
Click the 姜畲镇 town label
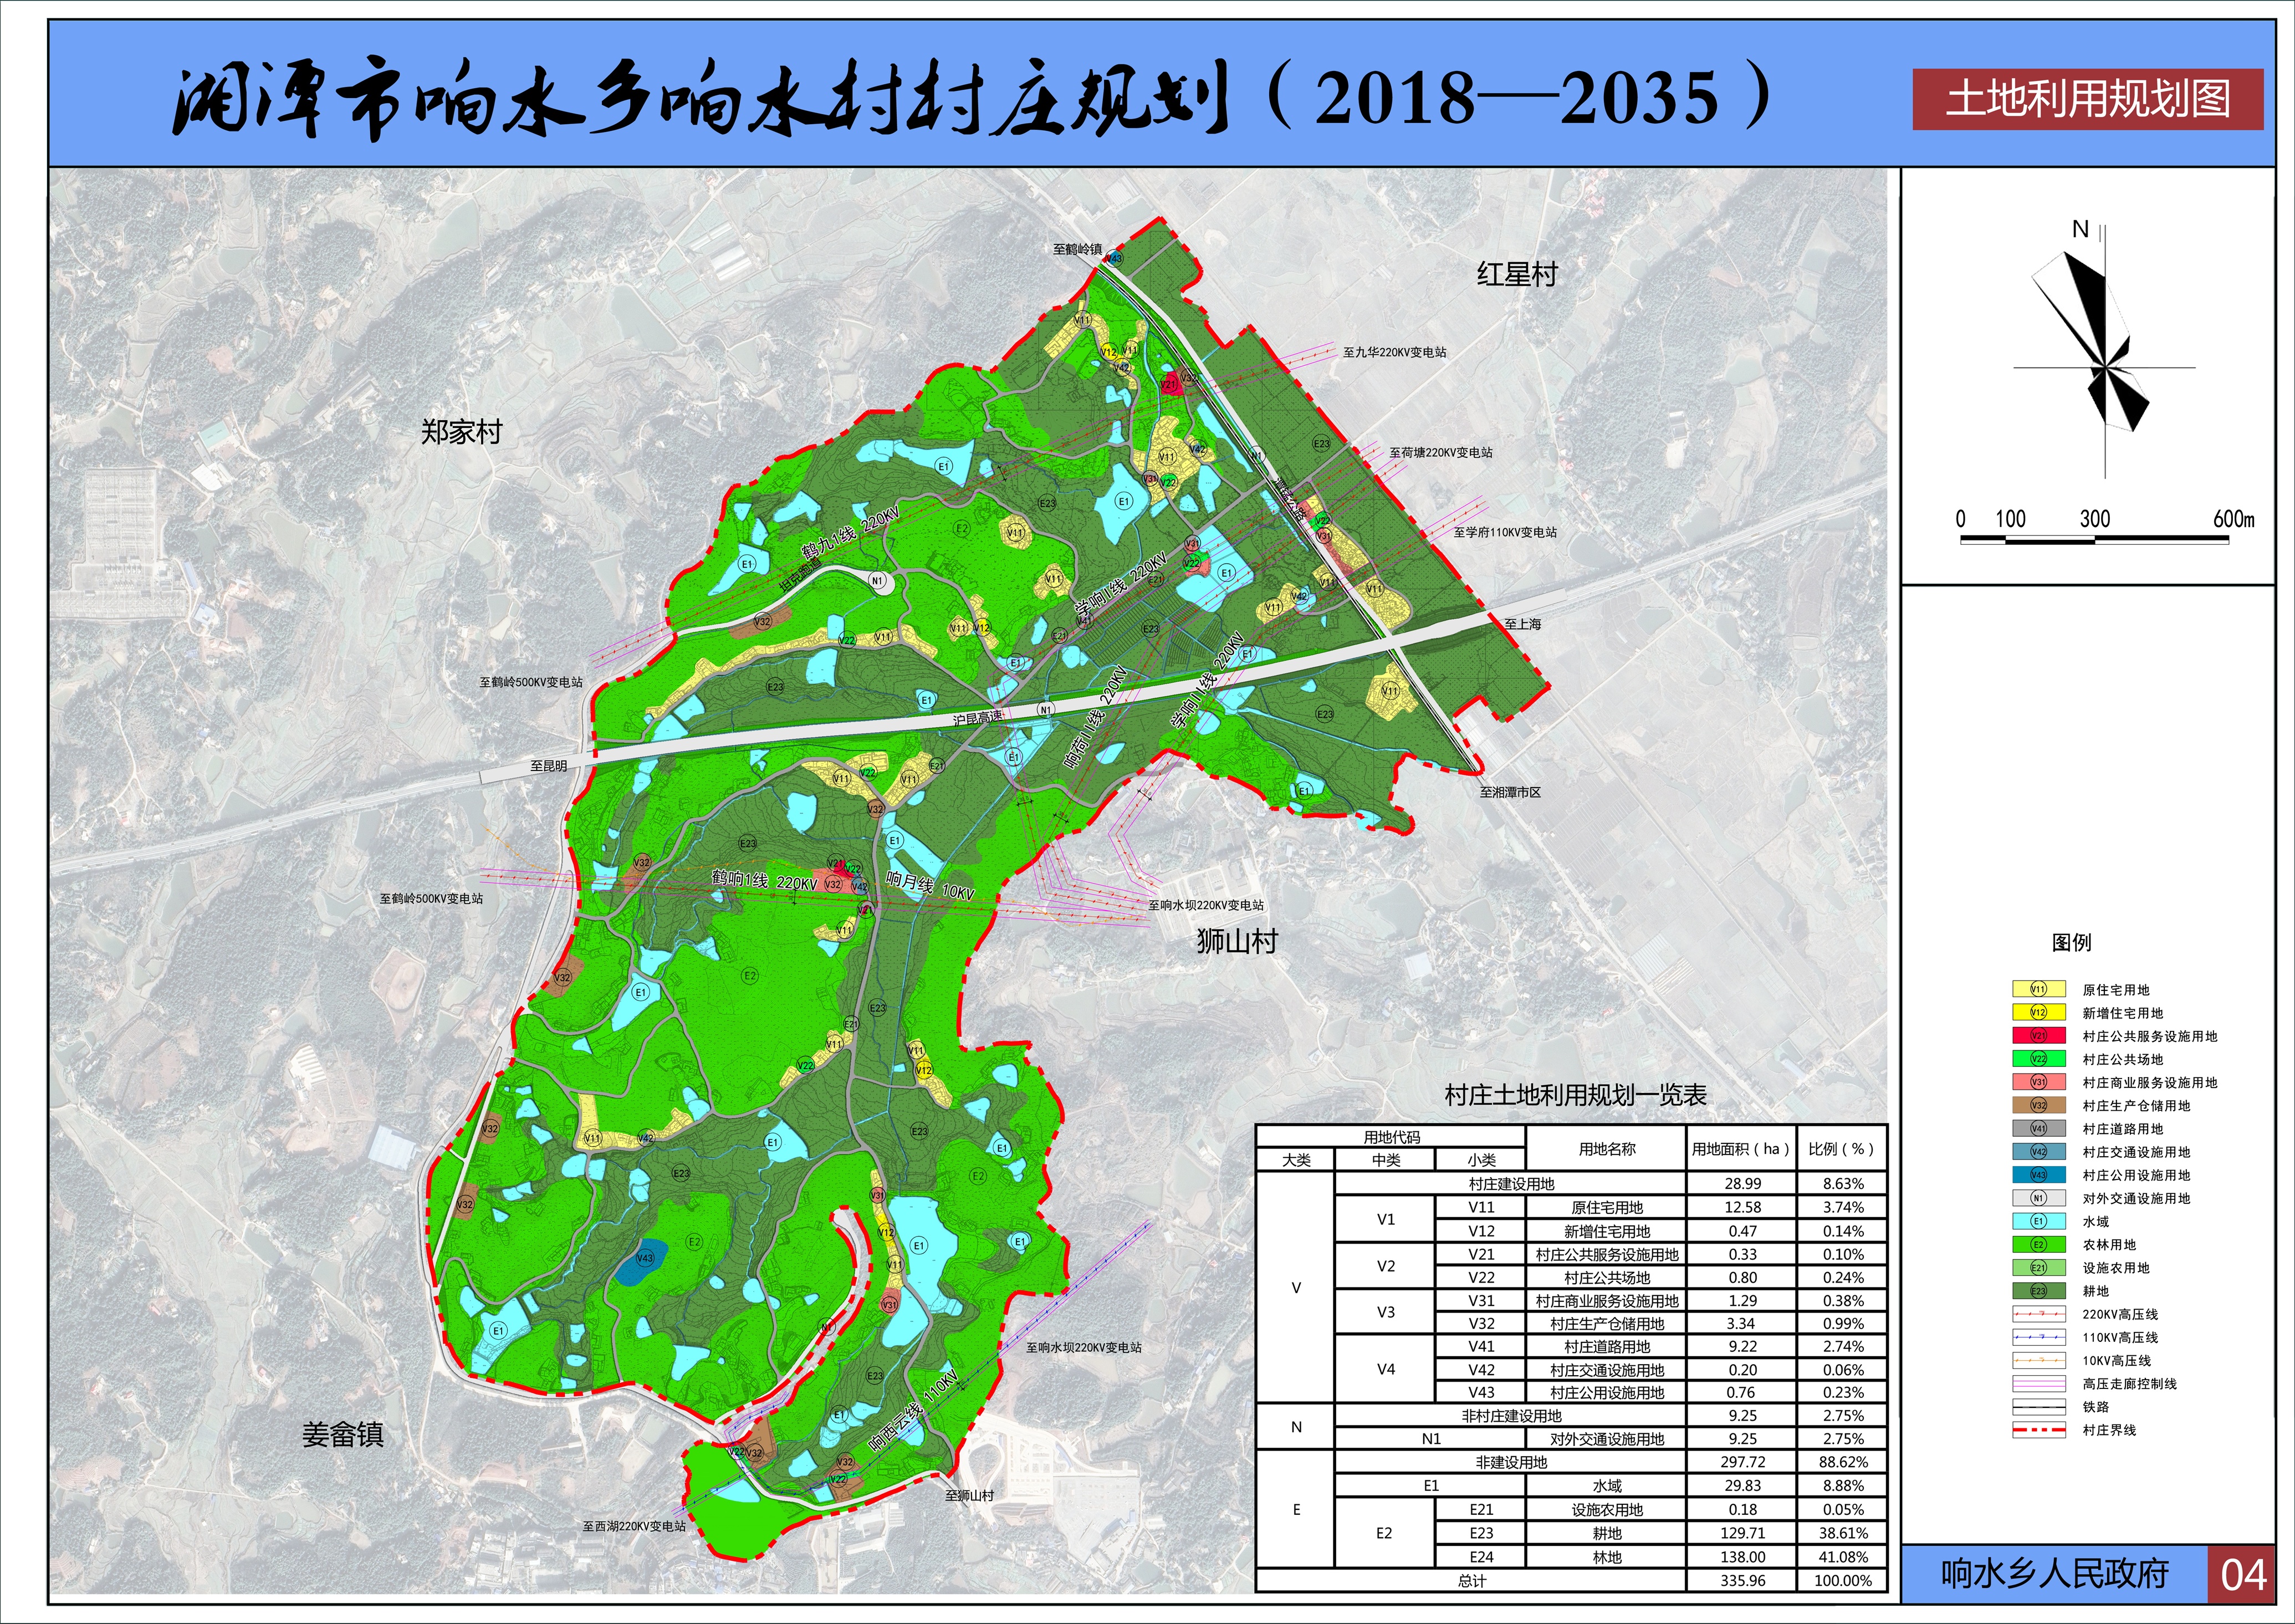pos(343,1435)
